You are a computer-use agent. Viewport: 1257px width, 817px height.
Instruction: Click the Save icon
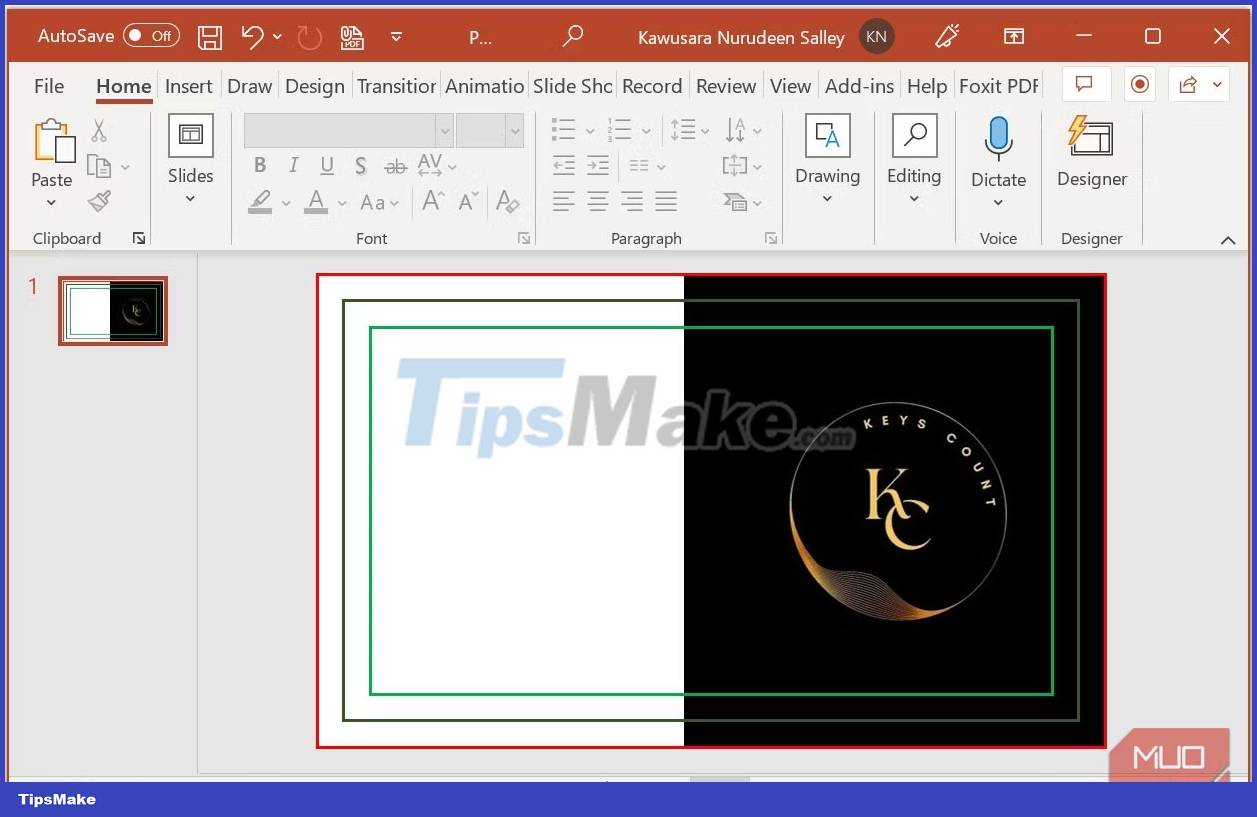point(209,36)
